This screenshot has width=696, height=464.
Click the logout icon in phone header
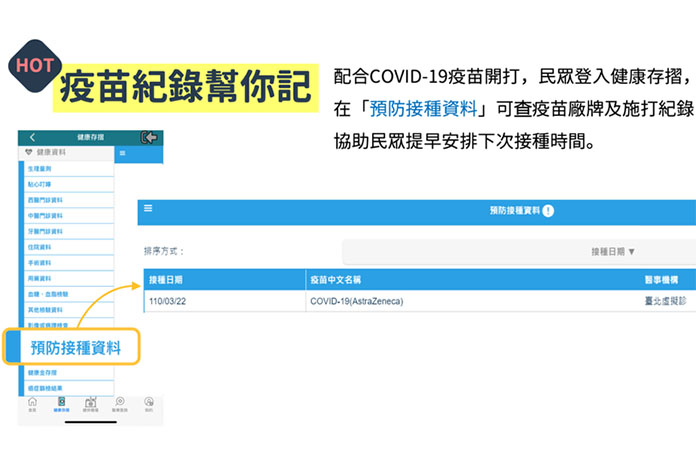pos(150,137)
